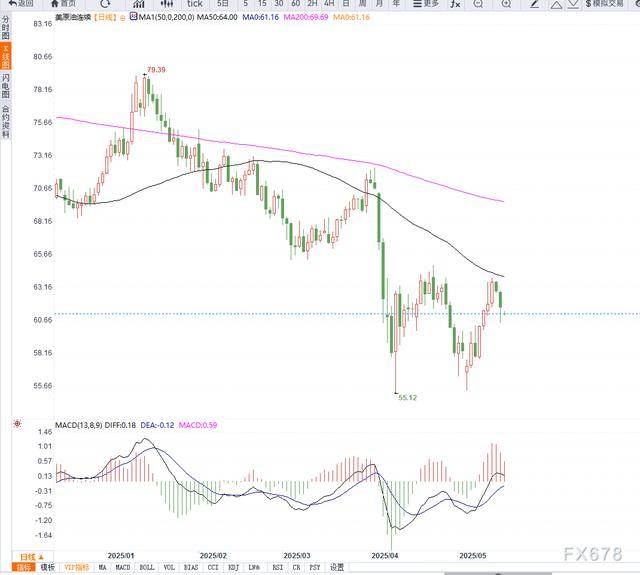
Task: Open 模拟交易 simulated trading
Action: (605, 3)
